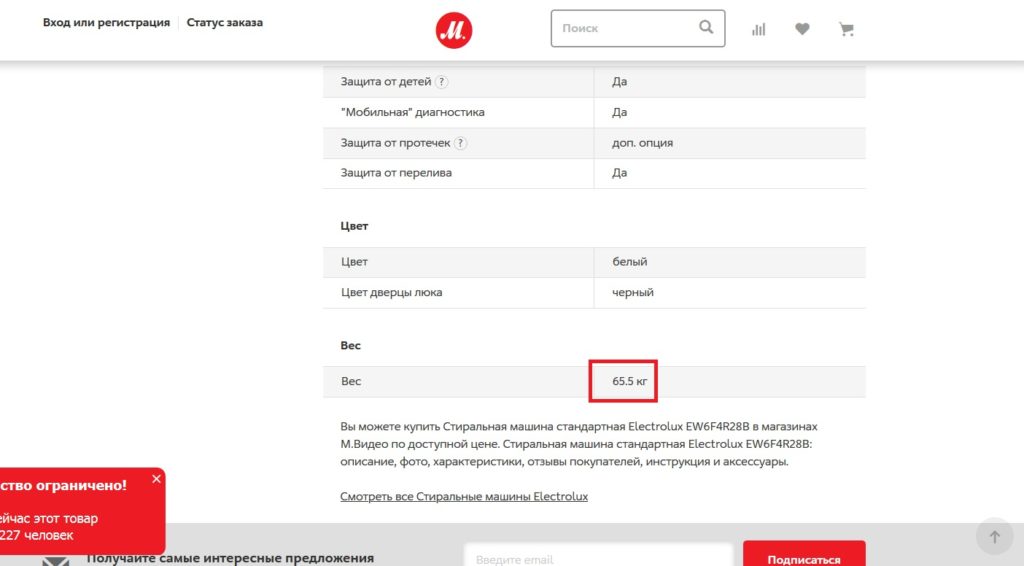Open 'Смотреть все Стиральные машины Electrolux' link

(x=464, y=496)
